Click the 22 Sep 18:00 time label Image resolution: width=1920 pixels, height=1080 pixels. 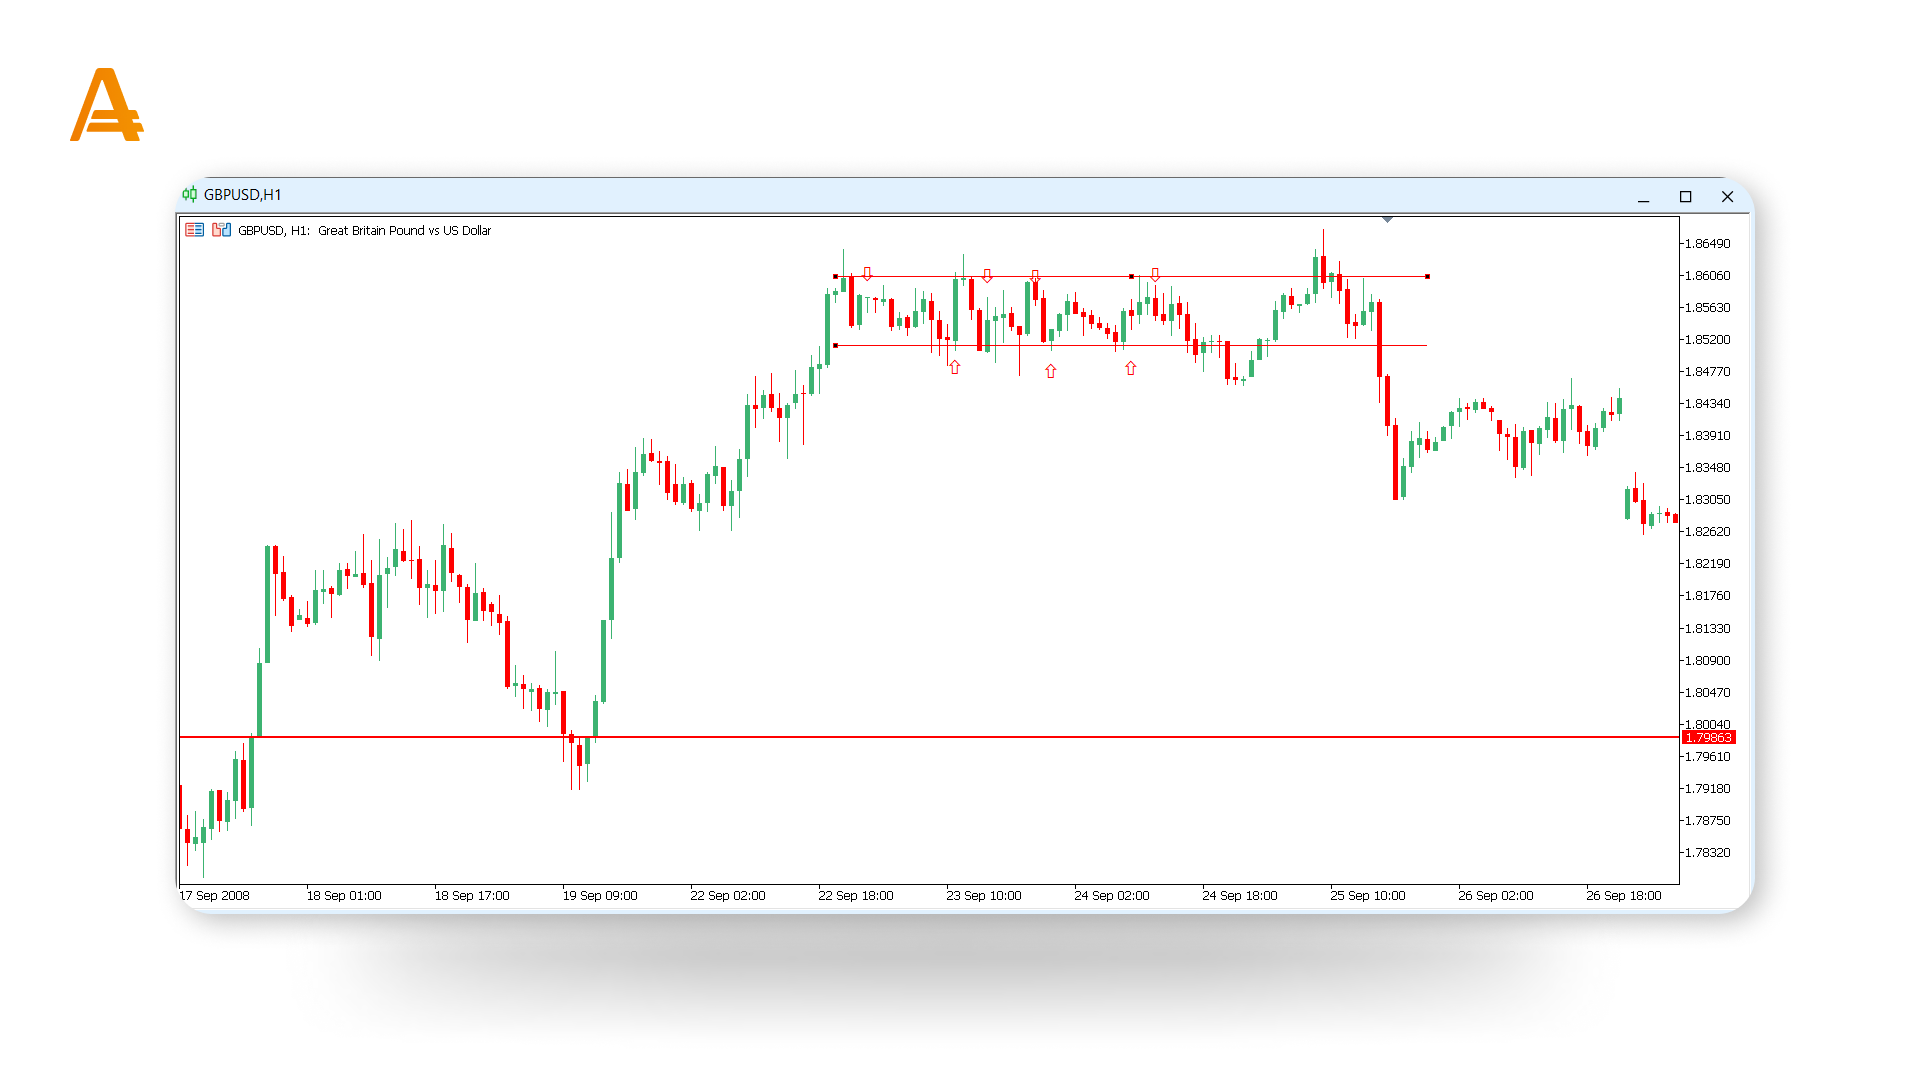855,896
